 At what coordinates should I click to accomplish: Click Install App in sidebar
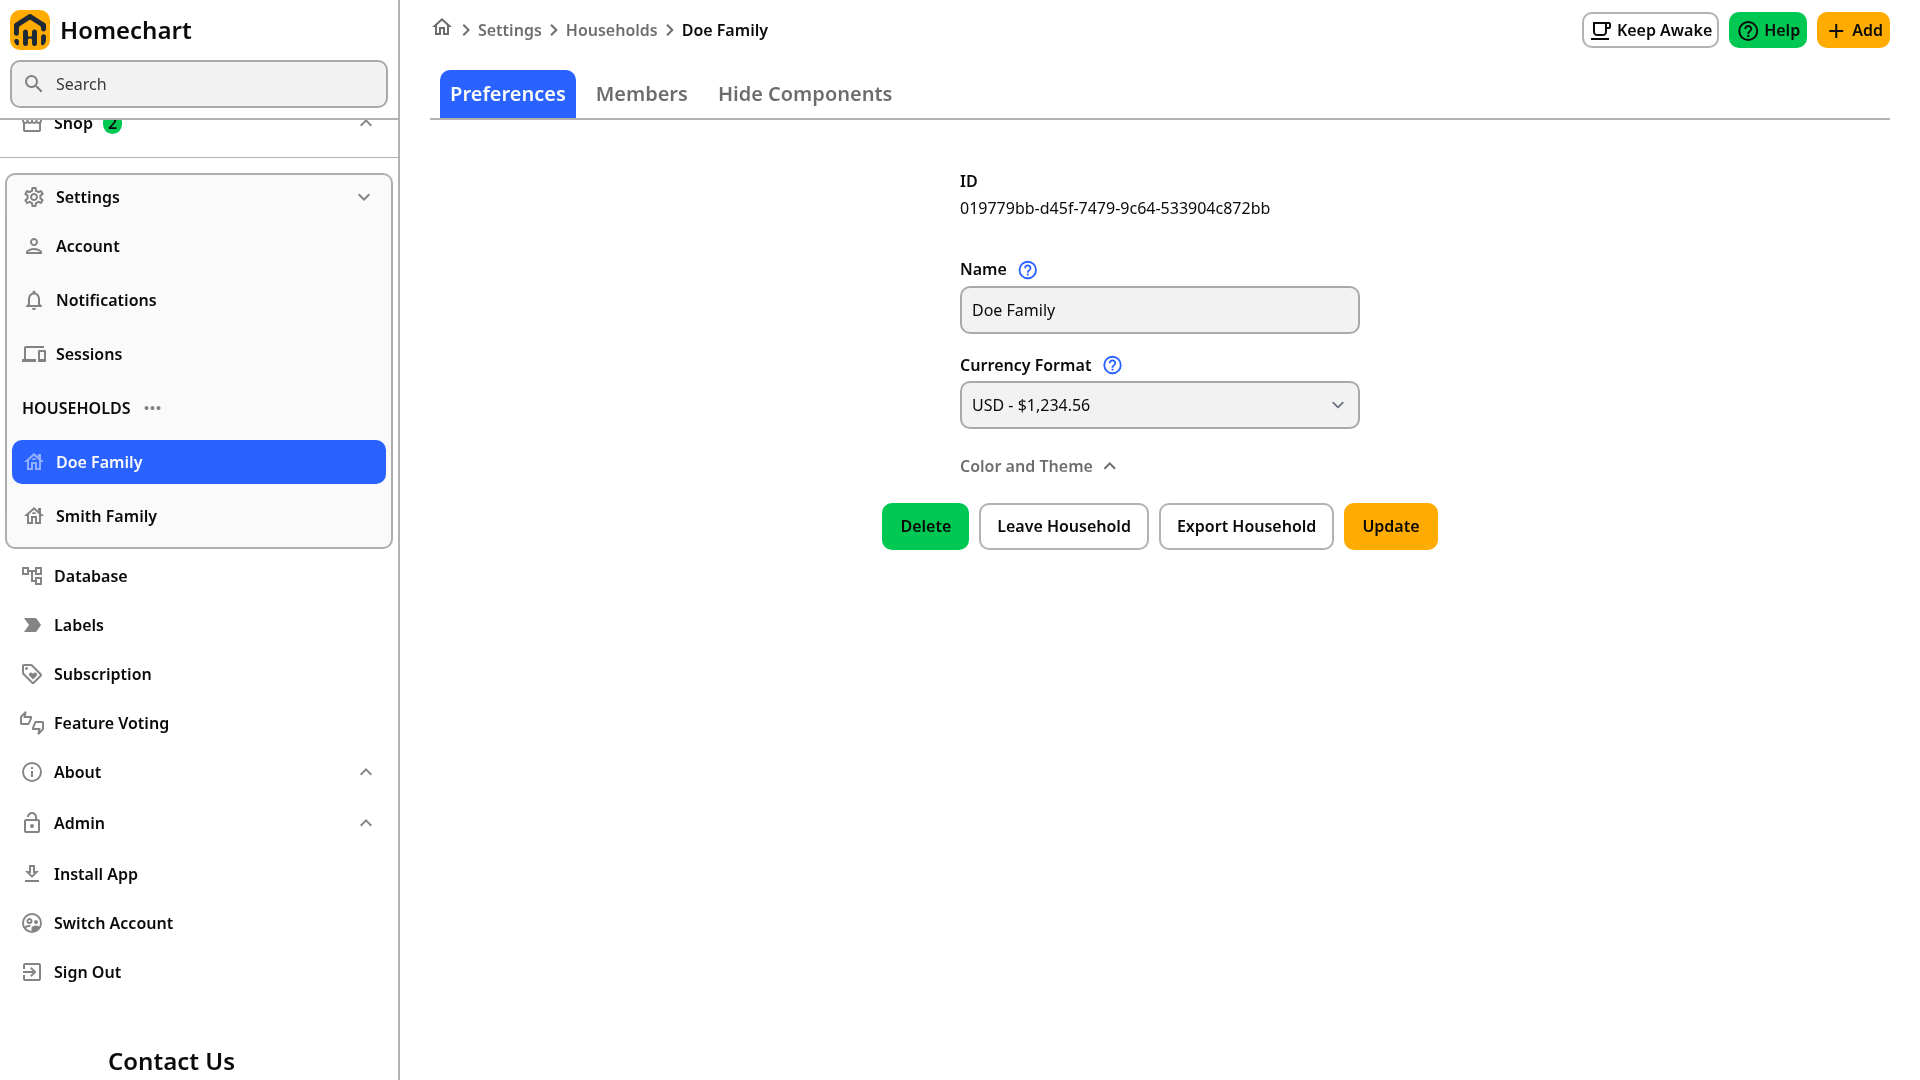click(x=199, y=874)
